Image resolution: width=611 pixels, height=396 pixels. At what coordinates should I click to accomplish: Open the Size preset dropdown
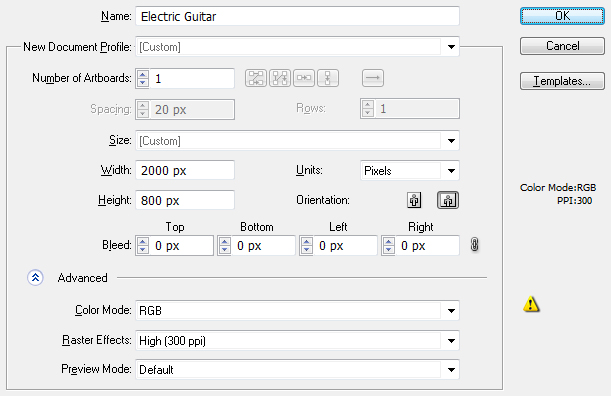(451, 141)
